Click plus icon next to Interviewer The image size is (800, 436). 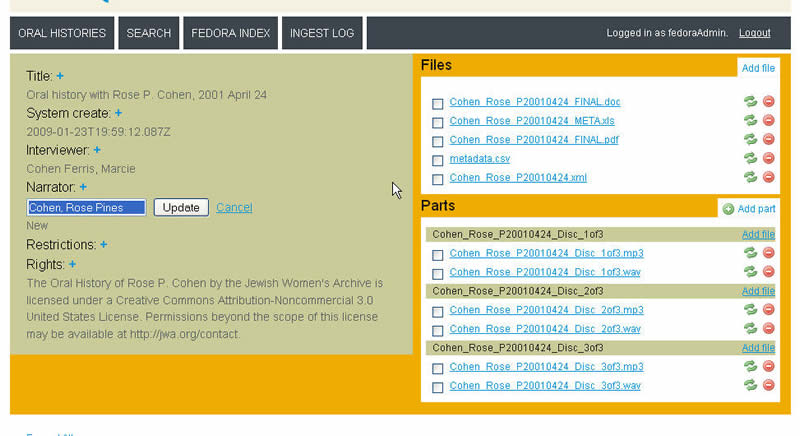[97, 150]
